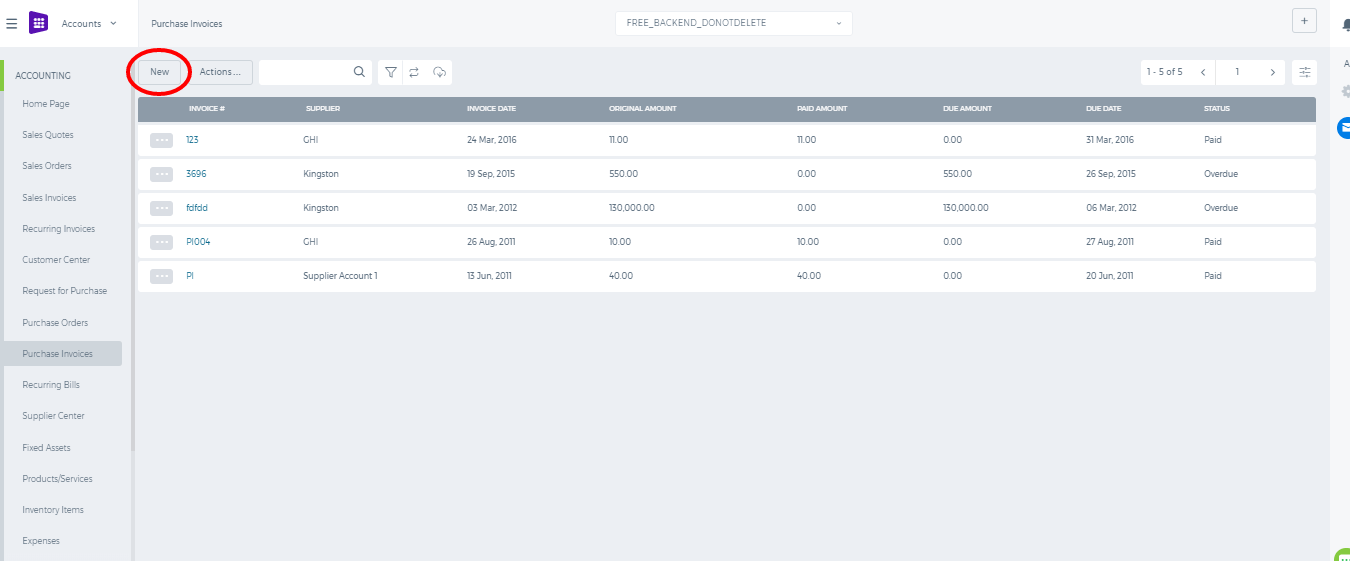Click the ACCOUNTING section heading
Viewport: 1350px width, 561px height.
(43, 76)
